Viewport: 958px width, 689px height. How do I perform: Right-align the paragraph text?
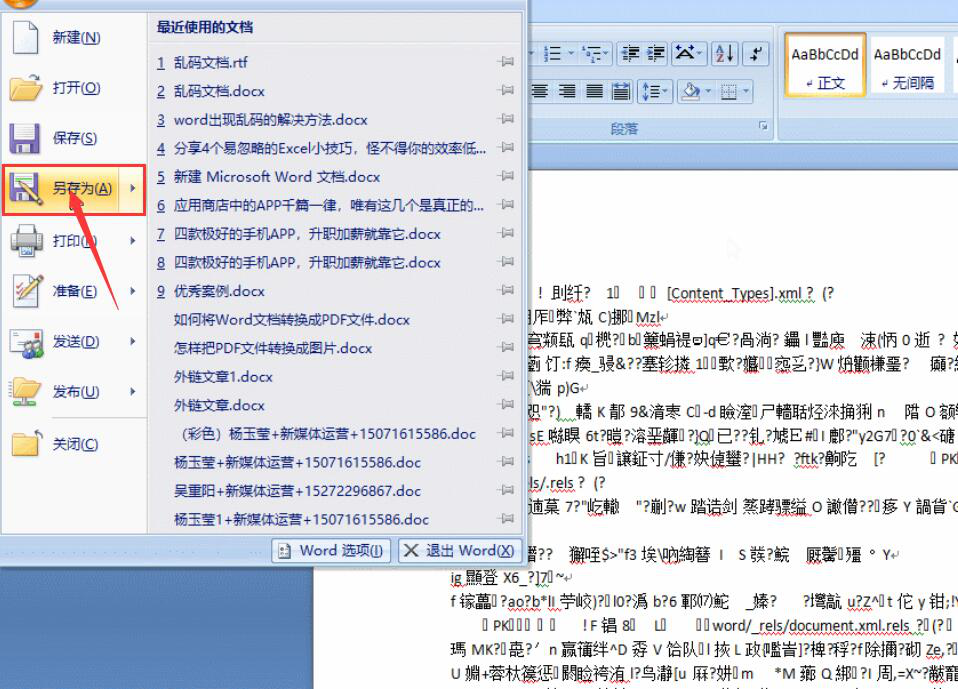[x=566, y=92]
